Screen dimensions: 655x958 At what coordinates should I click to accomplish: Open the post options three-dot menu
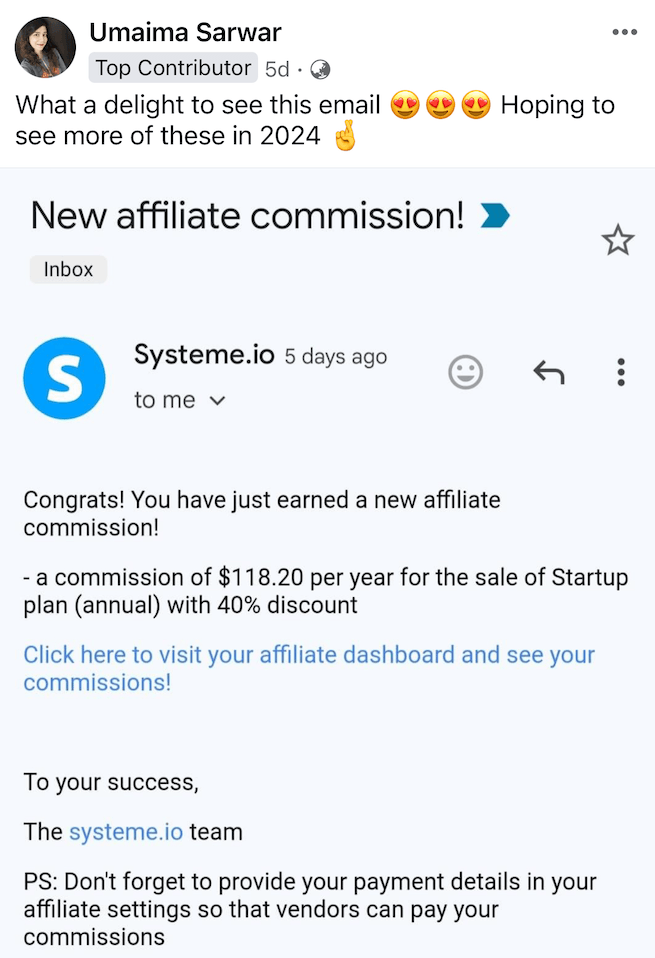coord(624,33)
